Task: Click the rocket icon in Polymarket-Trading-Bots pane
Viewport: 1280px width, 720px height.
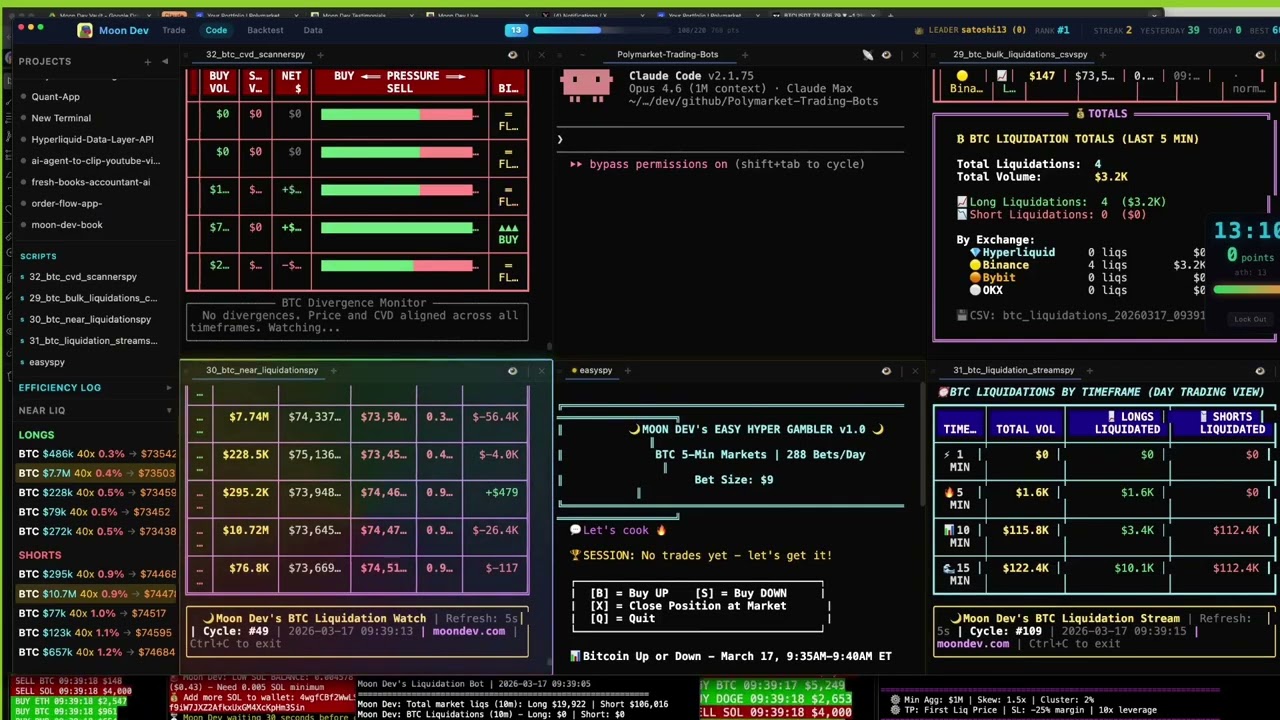Action: click(867, 54)
